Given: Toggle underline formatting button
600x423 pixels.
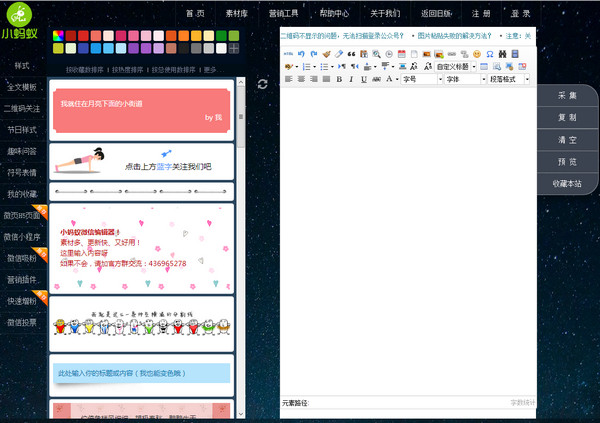Looking at the screenshot, I should [x=362, y=79].
